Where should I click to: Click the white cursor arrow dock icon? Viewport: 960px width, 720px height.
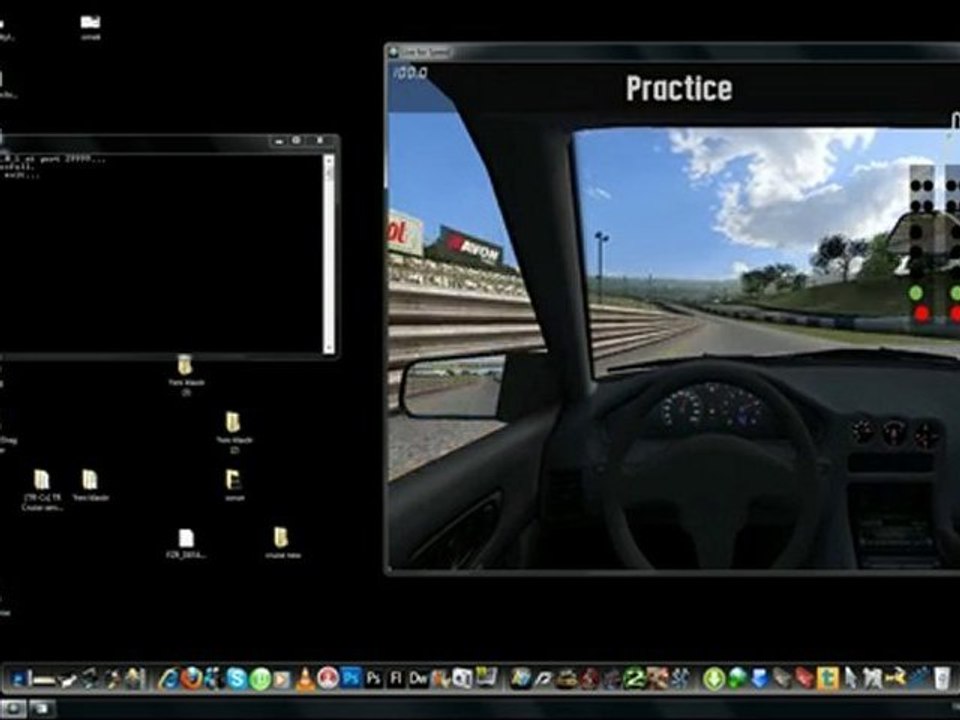(x=850, y=678)
